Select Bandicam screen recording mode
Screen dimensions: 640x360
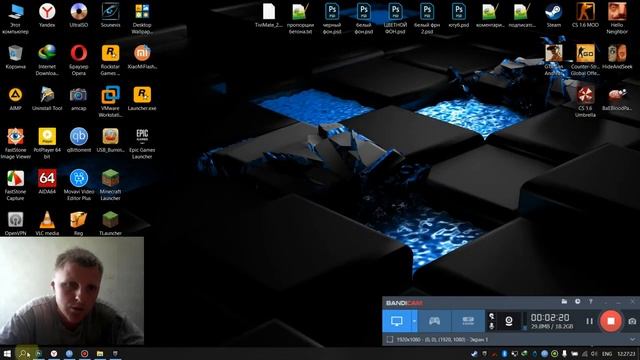point(397,321)
